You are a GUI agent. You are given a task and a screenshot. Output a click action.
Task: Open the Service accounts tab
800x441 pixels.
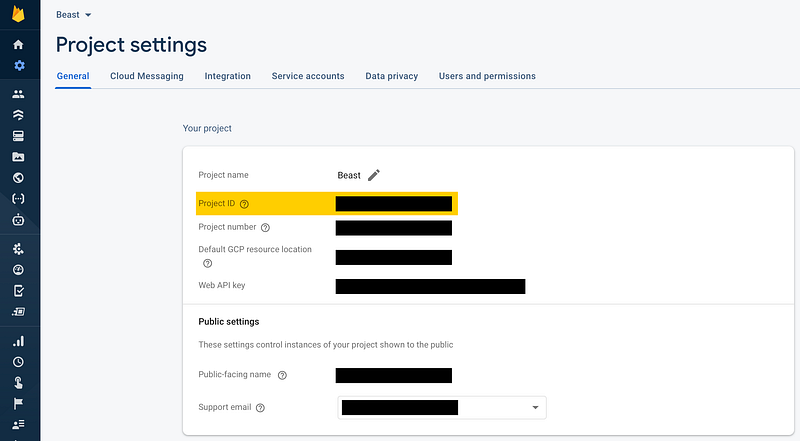308,76
